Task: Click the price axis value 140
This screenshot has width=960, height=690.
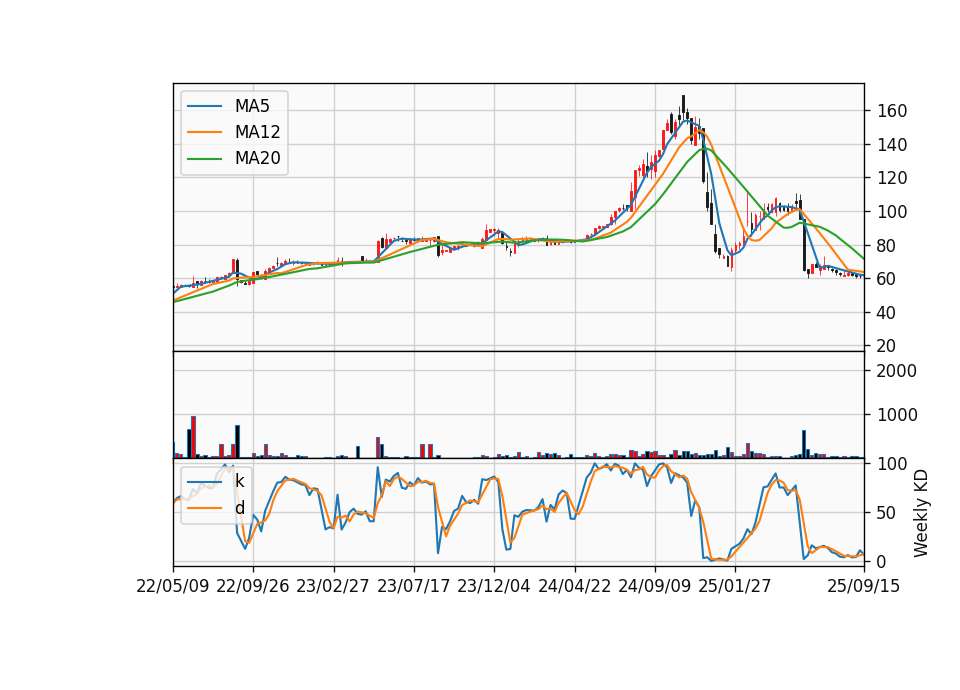Action: pyautogui.click(x=892, y=145)
